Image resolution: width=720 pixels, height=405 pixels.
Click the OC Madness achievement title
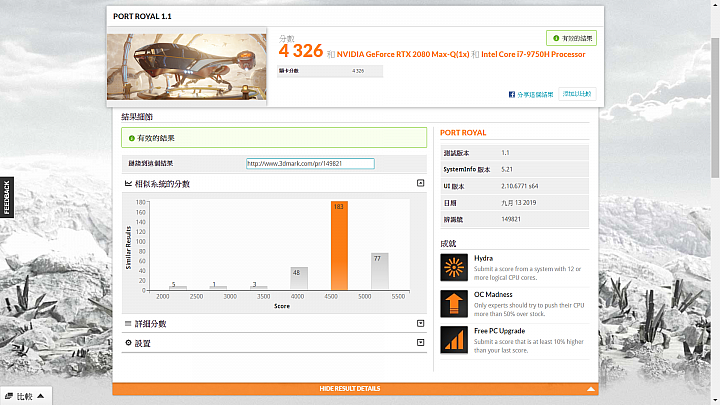click(493, 294)
